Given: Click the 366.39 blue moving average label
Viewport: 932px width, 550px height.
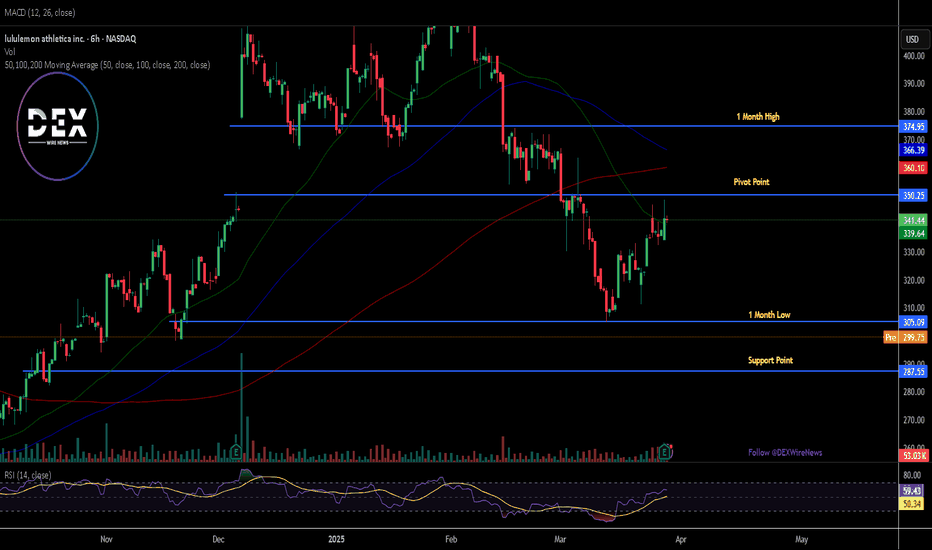Looking at the screenshot, I should click(914, 150).
